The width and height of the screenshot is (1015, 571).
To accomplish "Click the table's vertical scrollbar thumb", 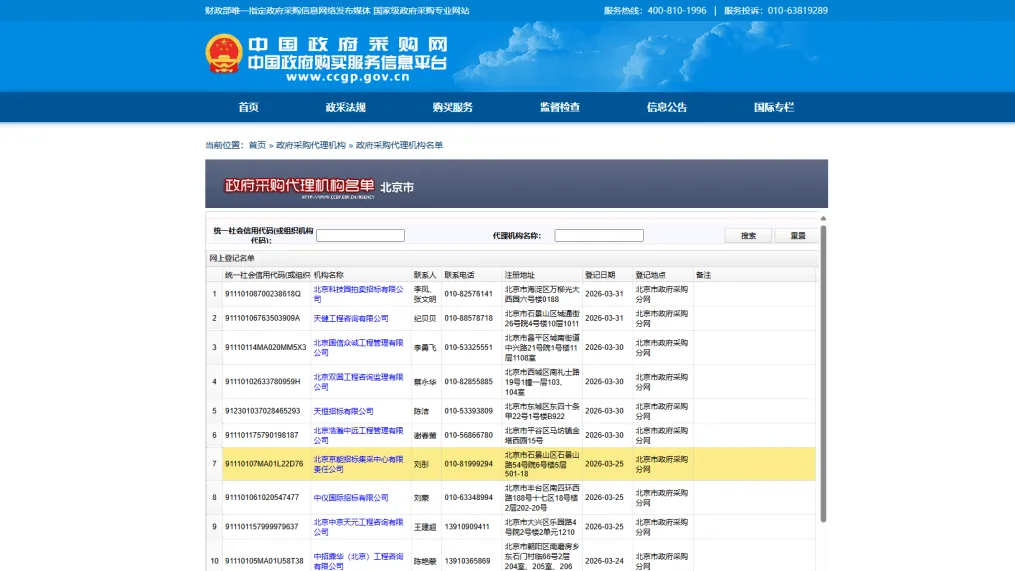I will [x=823, y=373].
